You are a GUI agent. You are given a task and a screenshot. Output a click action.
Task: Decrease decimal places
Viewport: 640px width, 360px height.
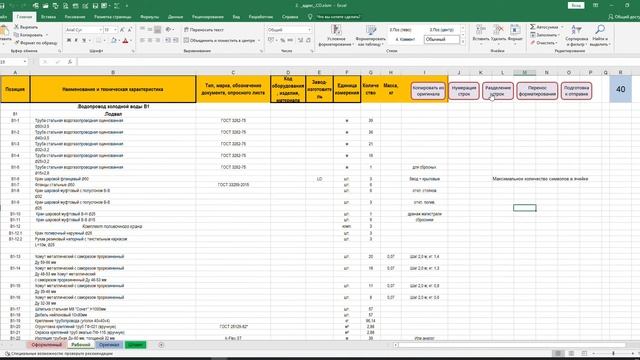pyautogui.click(x=309, y=40)
